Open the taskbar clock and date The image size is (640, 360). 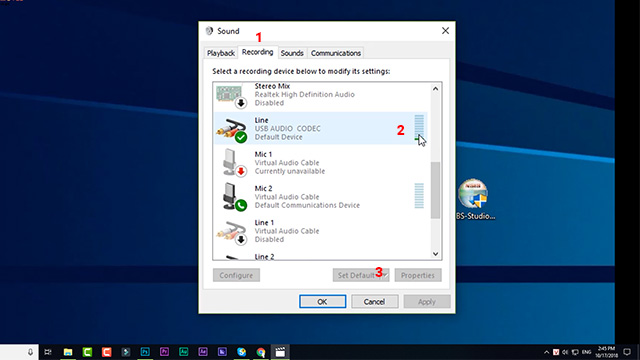[607, 352]
